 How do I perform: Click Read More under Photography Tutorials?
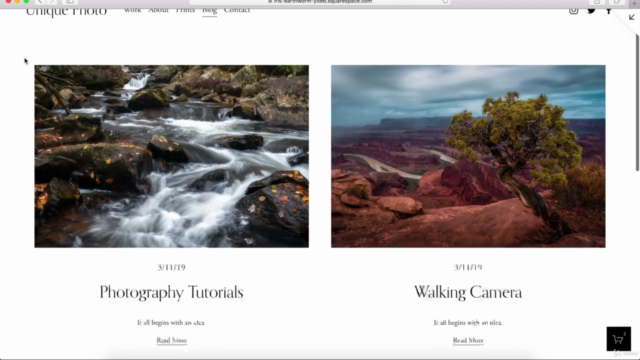(171, 340)
